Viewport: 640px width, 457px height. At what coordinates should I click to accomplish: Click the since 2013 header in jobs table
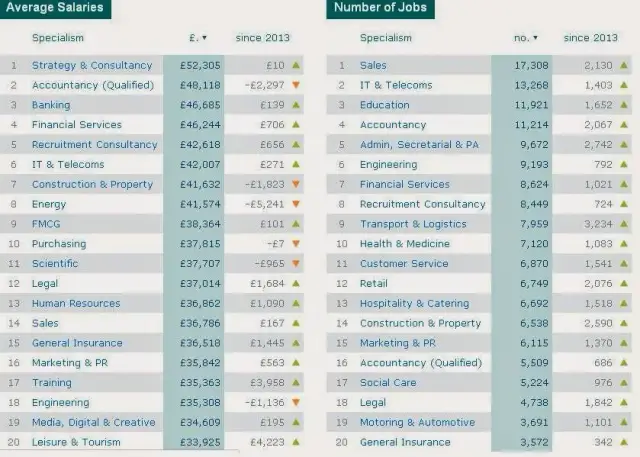[590, 38]
